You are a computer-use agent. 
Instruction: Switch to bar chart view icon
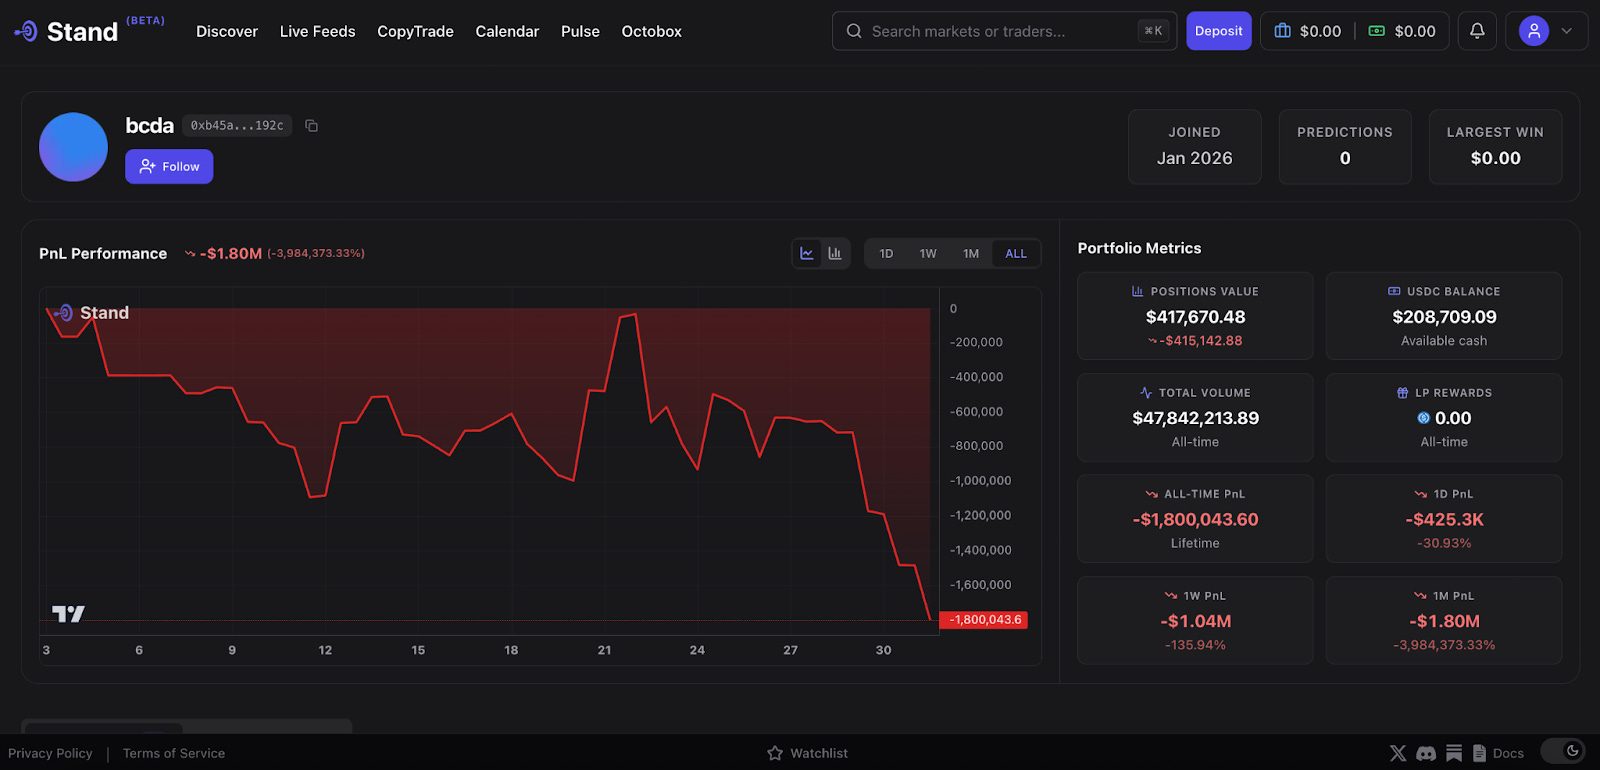(835, 253)
